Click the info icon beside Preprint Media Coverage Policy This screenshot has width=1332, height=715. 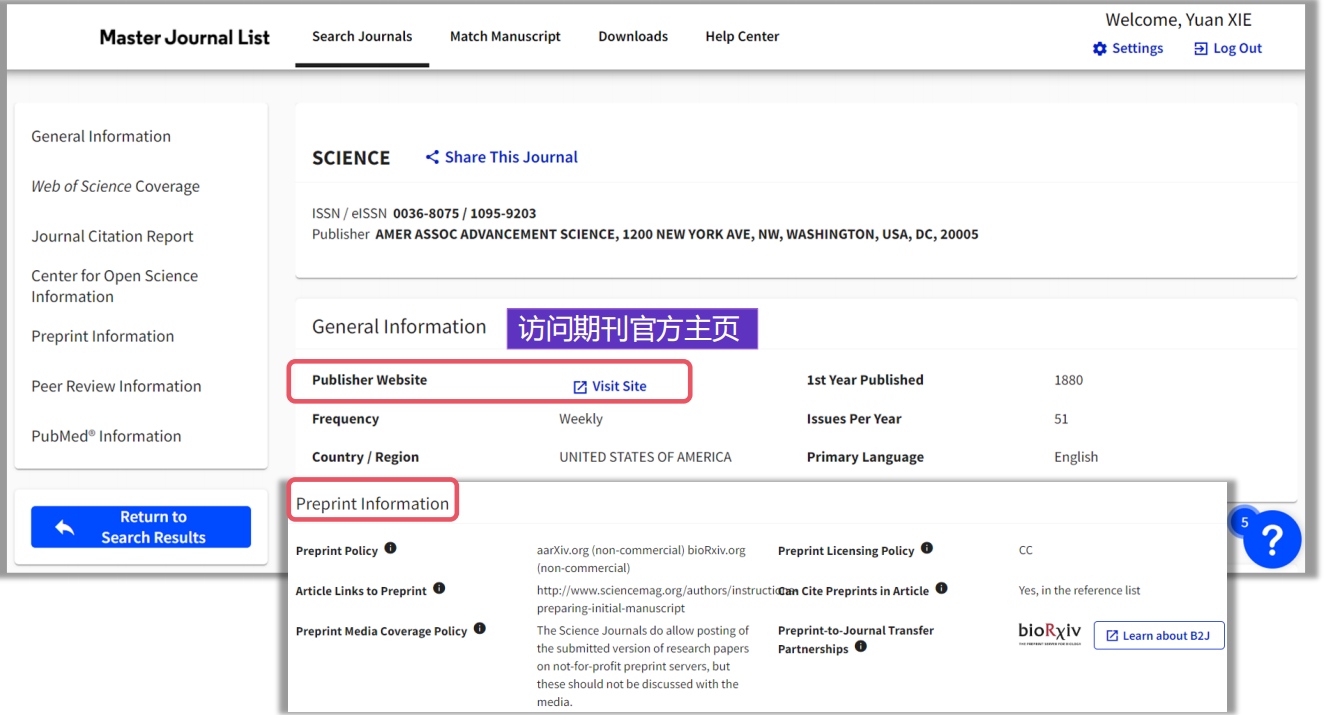[x=480, y=628]
